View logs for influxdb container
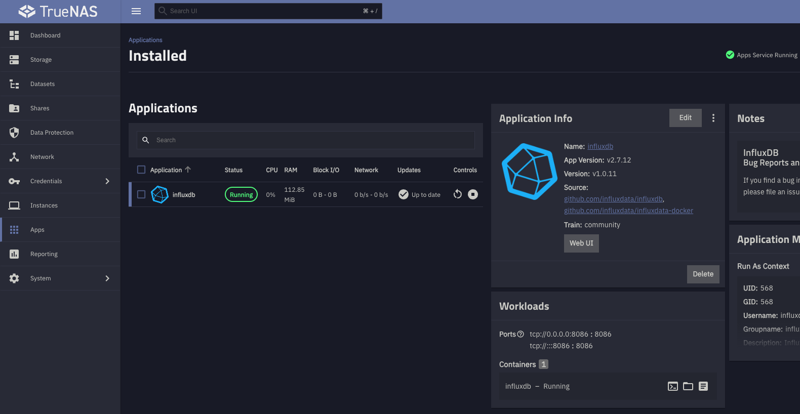The width and height of the screenshot is (800, 414). 703,386
